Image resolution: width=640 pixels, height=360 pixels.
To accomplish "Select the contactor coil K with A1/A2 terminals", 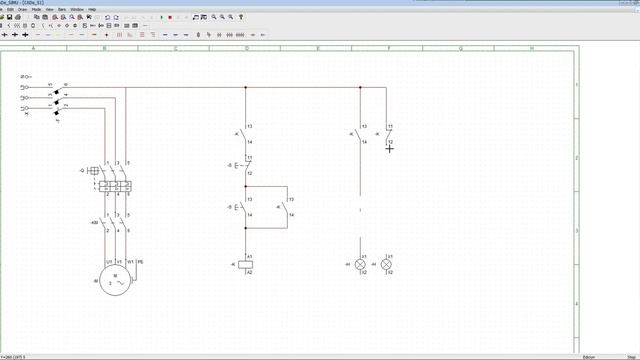I will (245, 264).
